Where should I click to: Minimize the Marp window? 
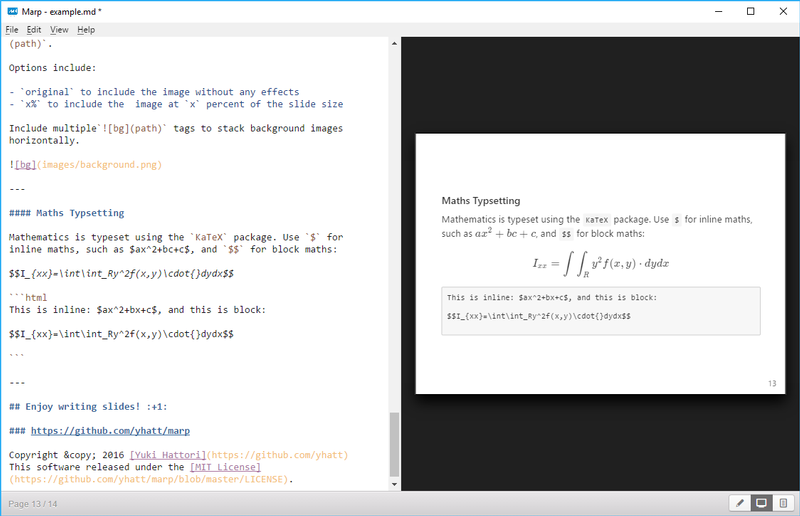718,11
